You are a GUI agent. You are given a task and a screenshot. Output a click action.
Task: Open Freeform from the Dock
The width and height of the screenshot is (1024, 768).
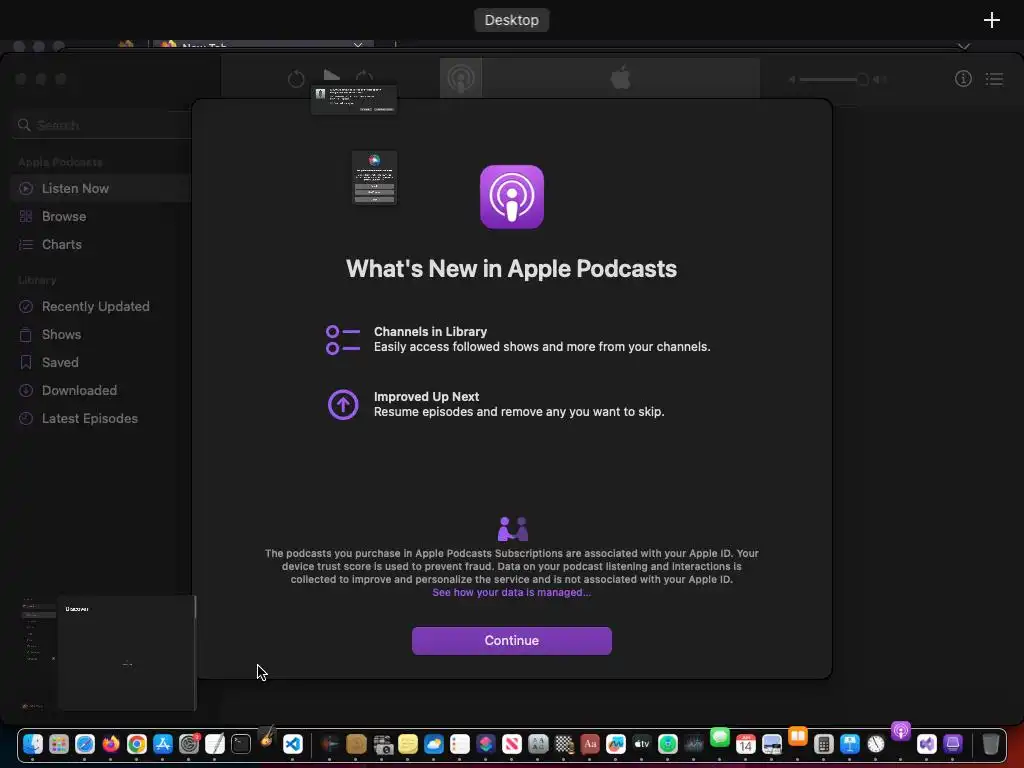(616, 744)
